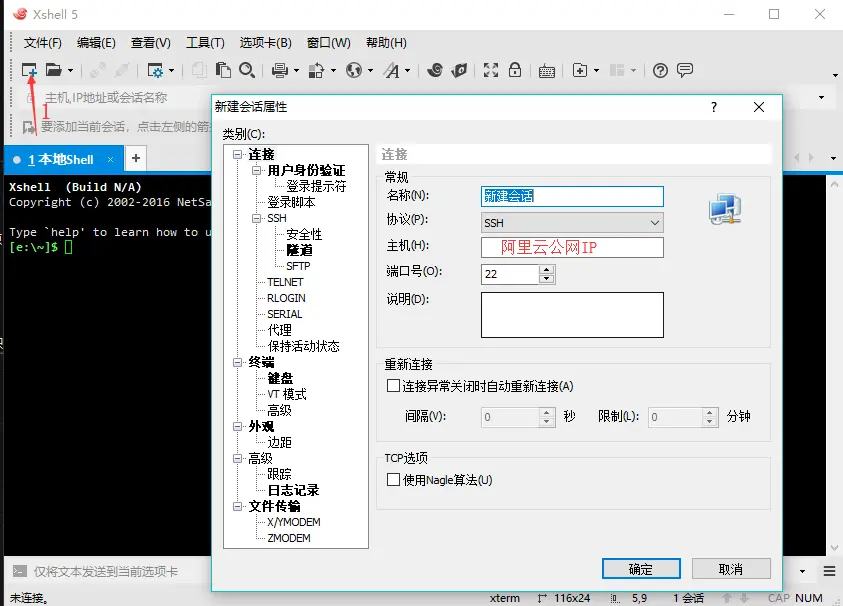Click the add current session bookmark icon
The image size is (843, 606).
29,127
